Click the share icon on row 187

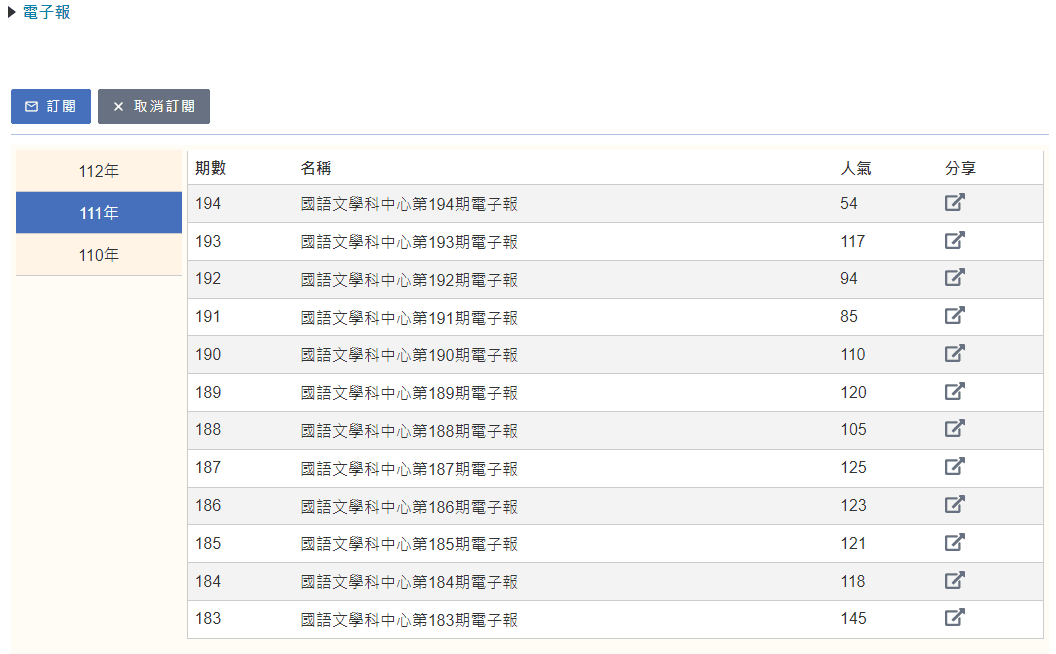pyautogui.click(x=954, y=466)
